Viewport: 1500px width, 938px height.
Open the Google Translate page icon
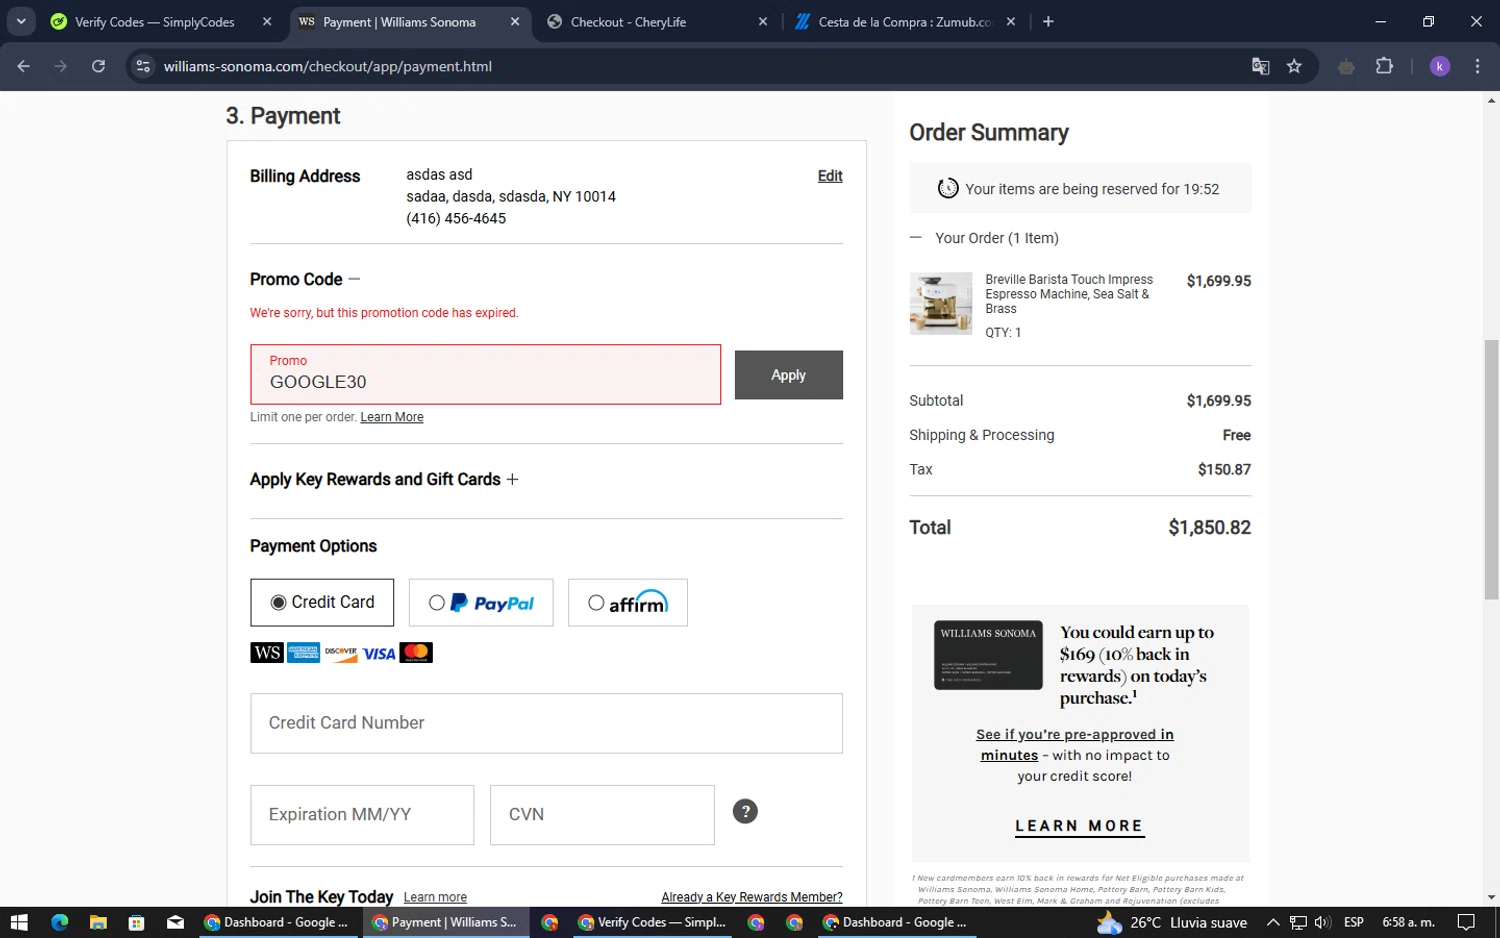tap(1260, 66)
